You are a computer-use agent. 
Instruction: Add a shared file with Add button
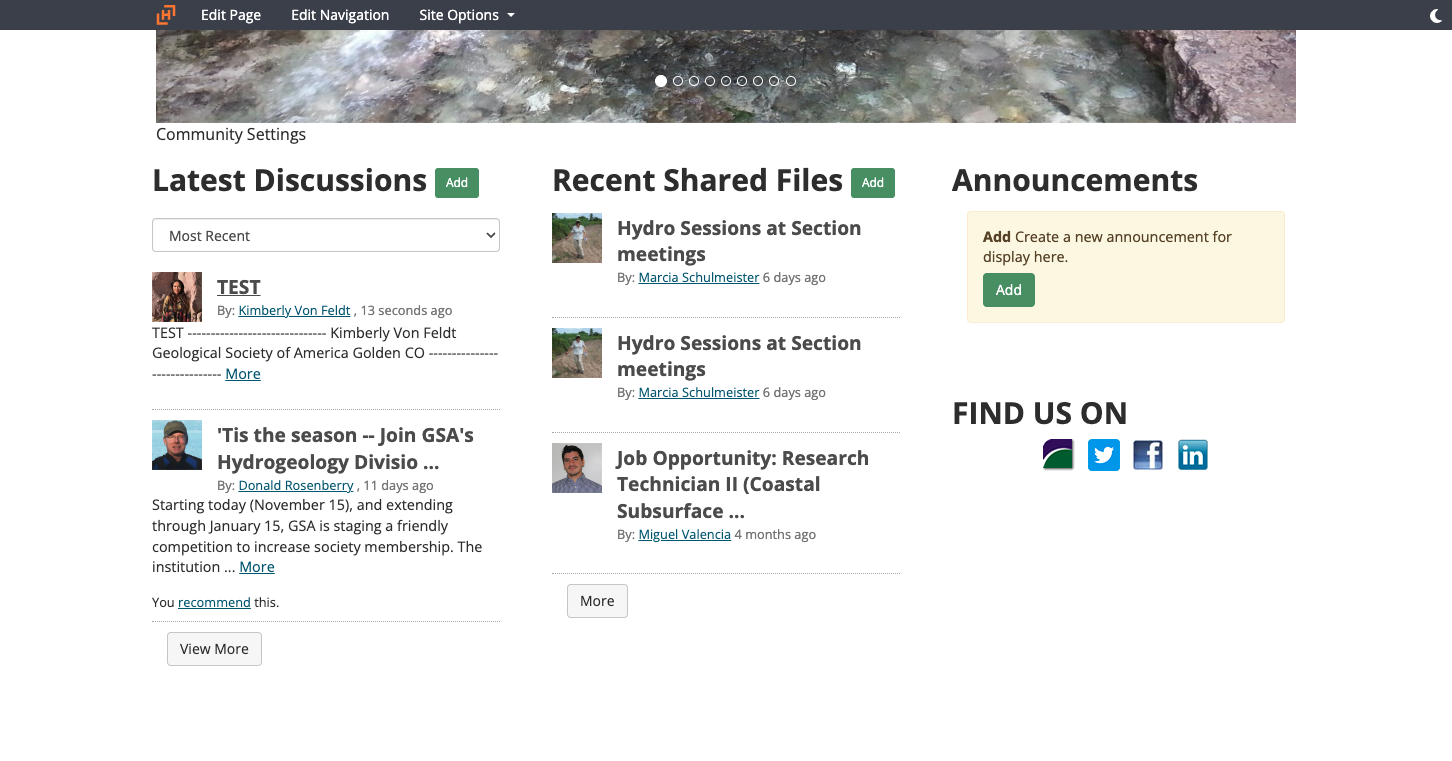coord(873,183)
